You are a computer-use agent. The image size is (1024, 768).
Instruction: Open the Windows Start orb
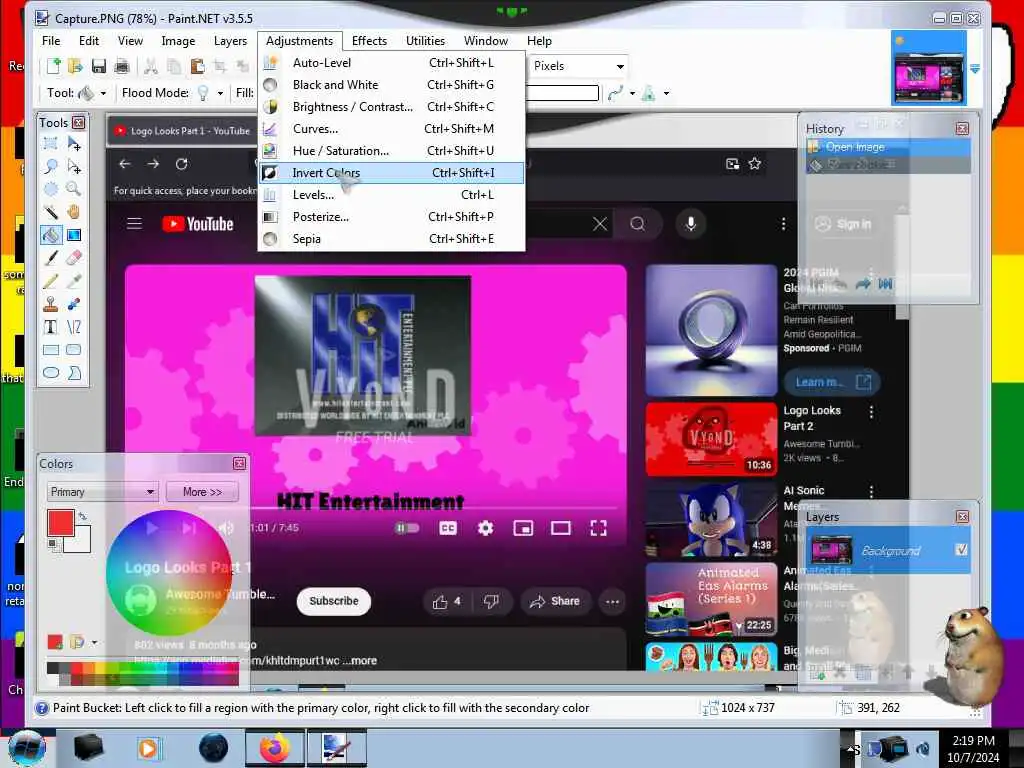point(26,748)
